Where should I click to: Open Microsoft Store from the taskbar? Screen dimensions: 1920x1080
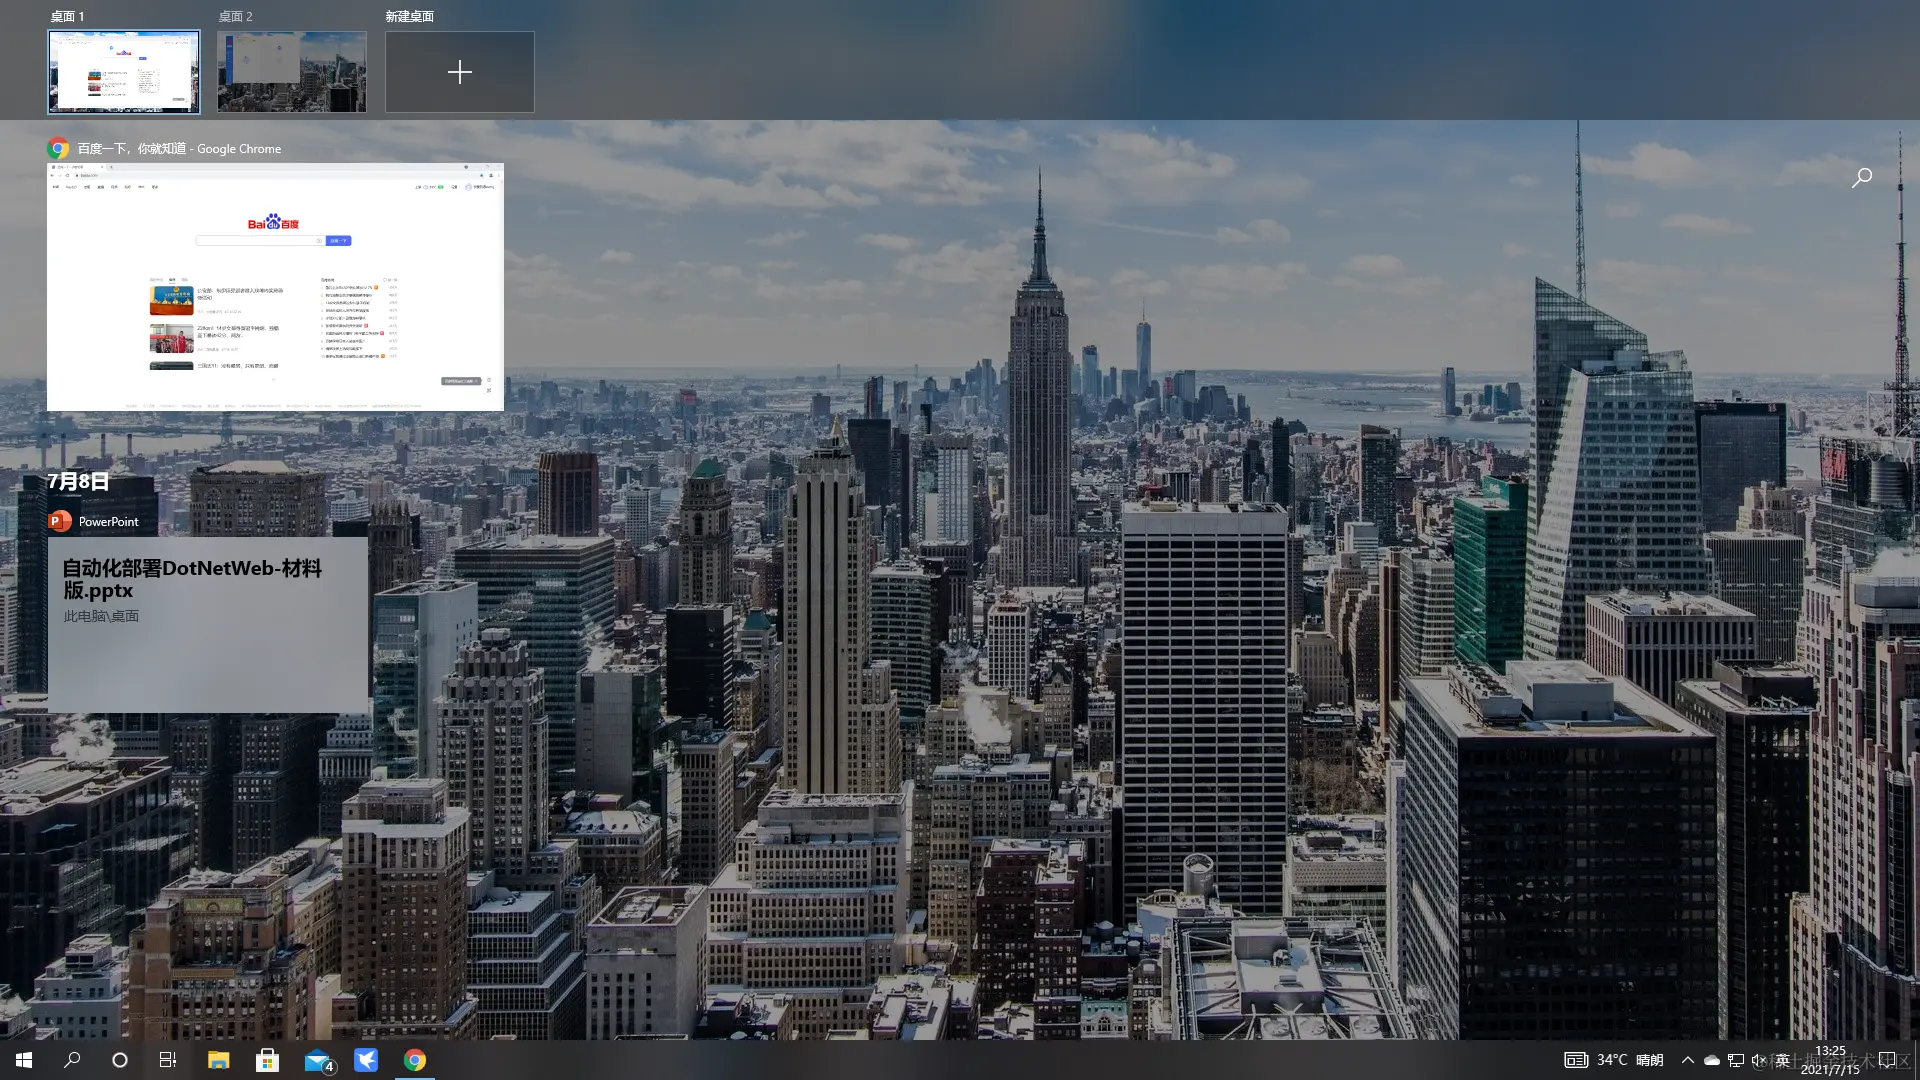tap(267, 1059)
